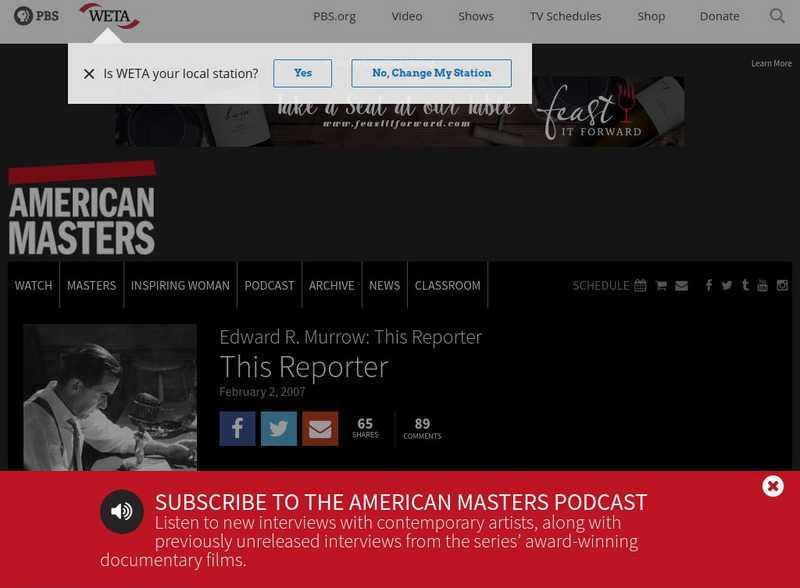
Task: Open the INSPIRING WOMAN tab
Action: 180,285
